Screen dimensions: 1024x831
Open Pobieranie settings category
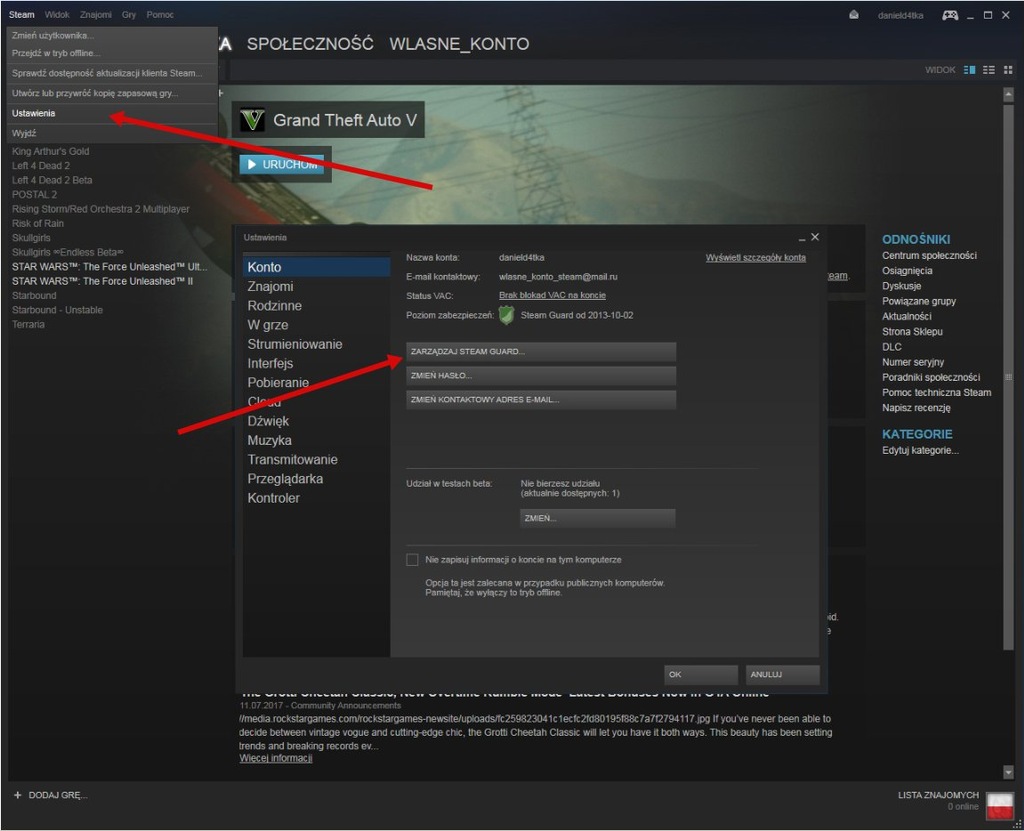pyautogui.click(x=317, y=383)
